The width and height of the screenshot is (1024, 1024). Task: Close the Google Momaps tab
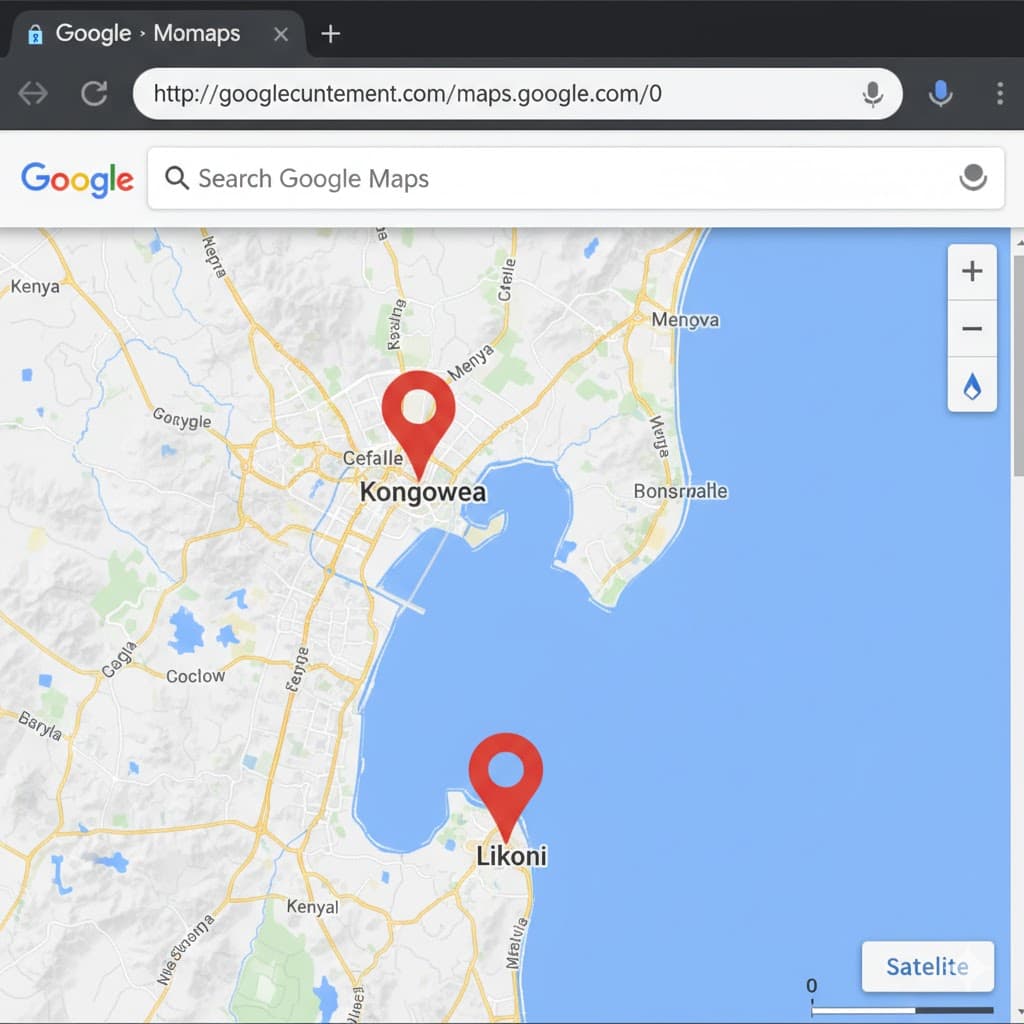281,34
